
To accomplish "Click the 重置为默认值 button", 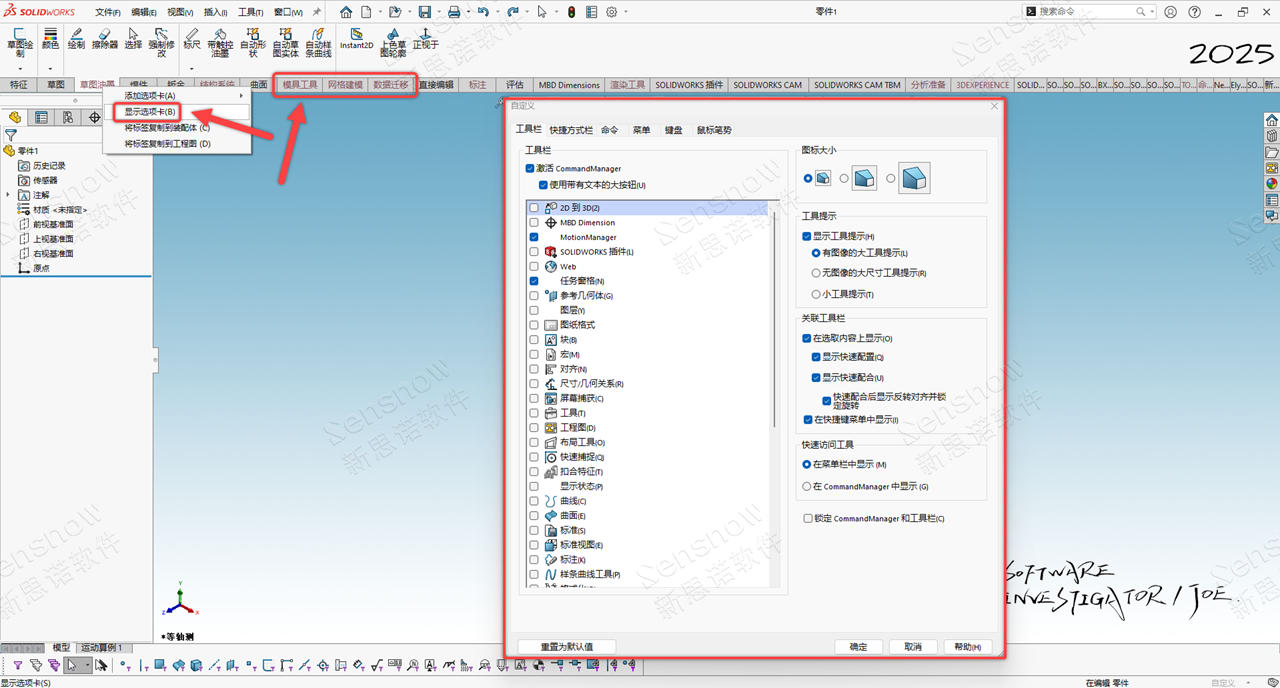I will point(566,647).
